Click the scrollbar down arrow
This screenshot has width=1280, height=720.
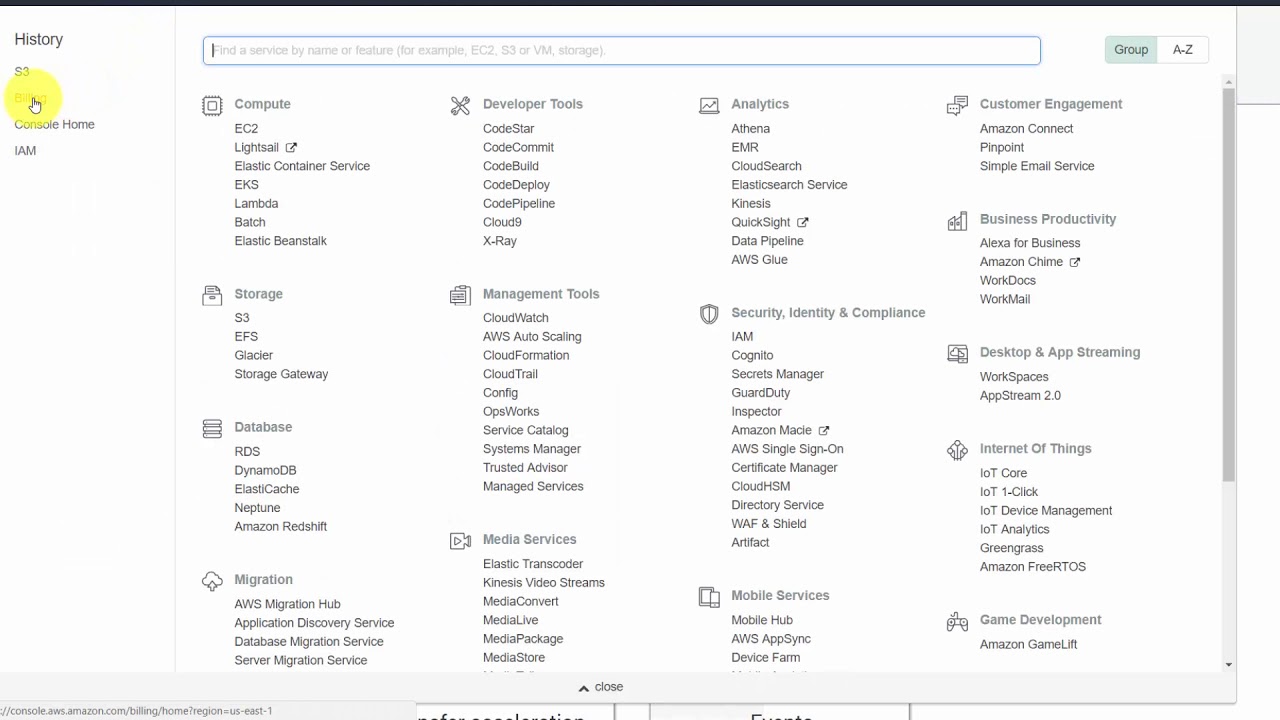tap(1229, 665)
